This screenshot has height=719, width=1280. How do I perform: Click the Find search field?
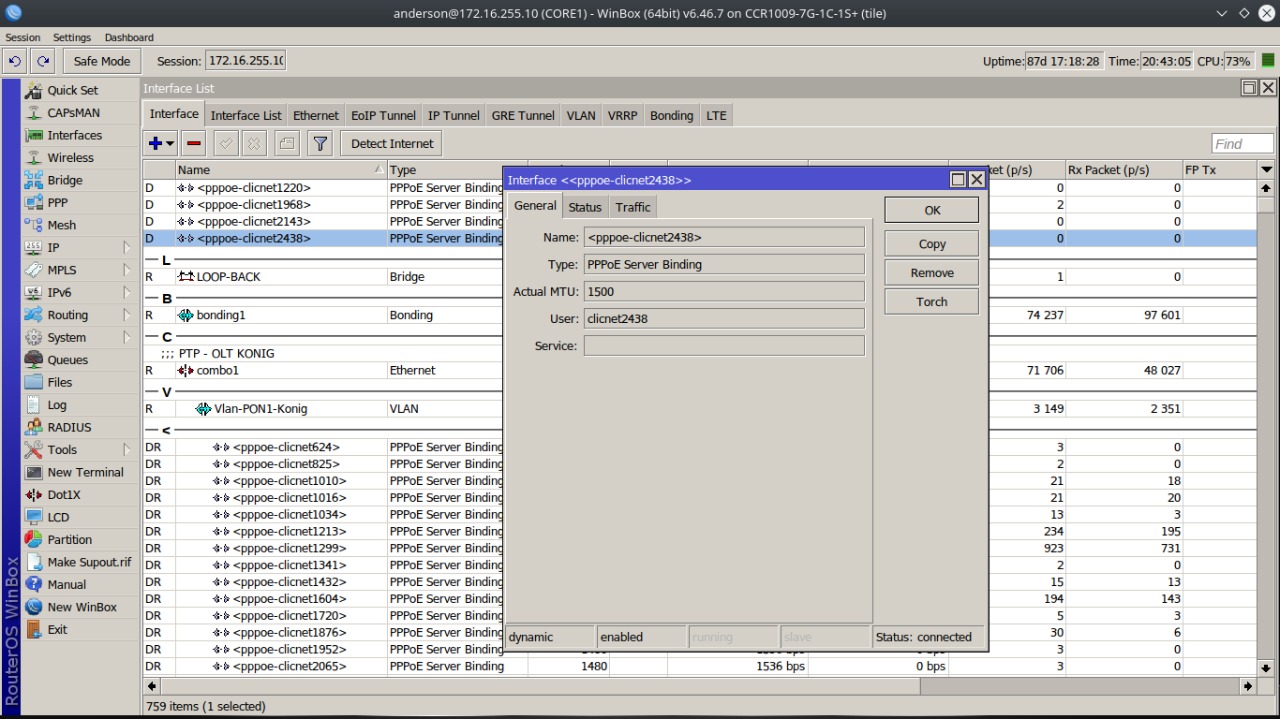tap(1242, 144)
